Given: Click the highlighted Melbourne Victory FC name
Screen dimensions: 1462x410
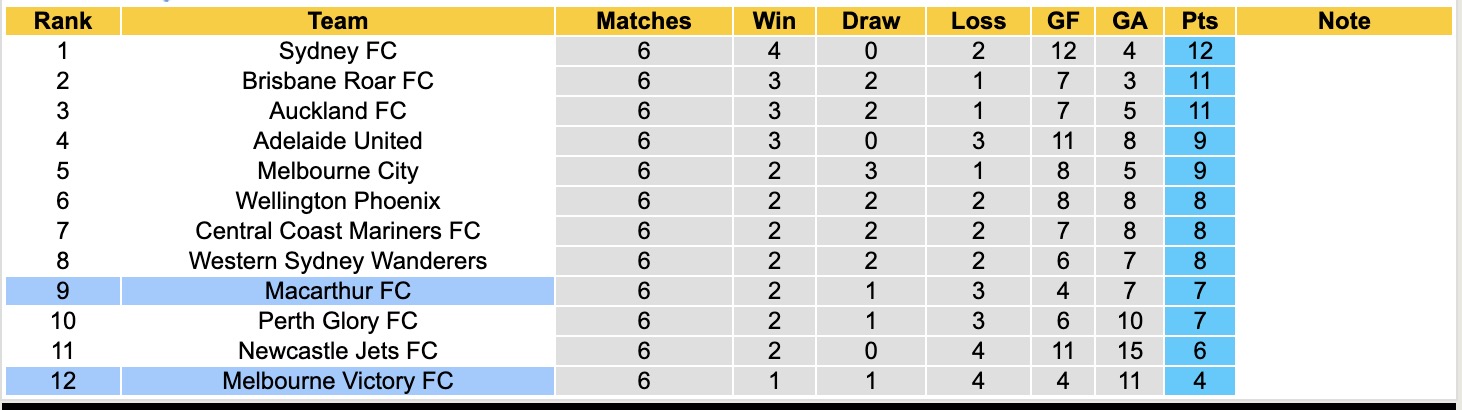Looking at the screenshot, I should pos(338,381).
